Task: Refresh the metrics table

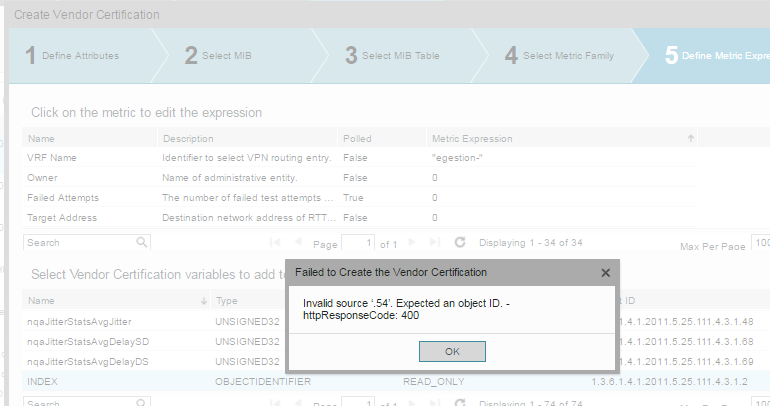Action: point(460,242)
